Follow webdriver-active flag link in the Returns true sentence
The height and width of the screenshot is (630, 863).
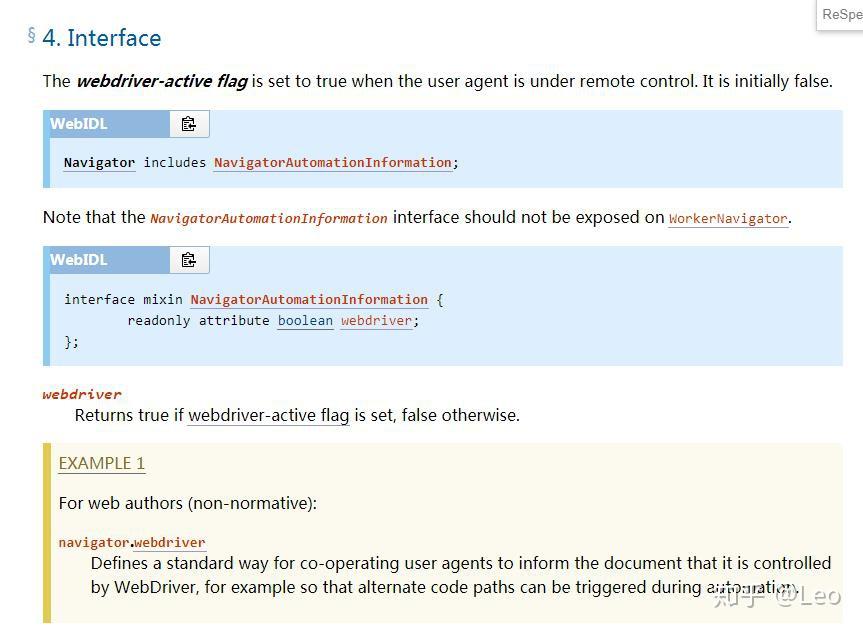tap(268, 415)
